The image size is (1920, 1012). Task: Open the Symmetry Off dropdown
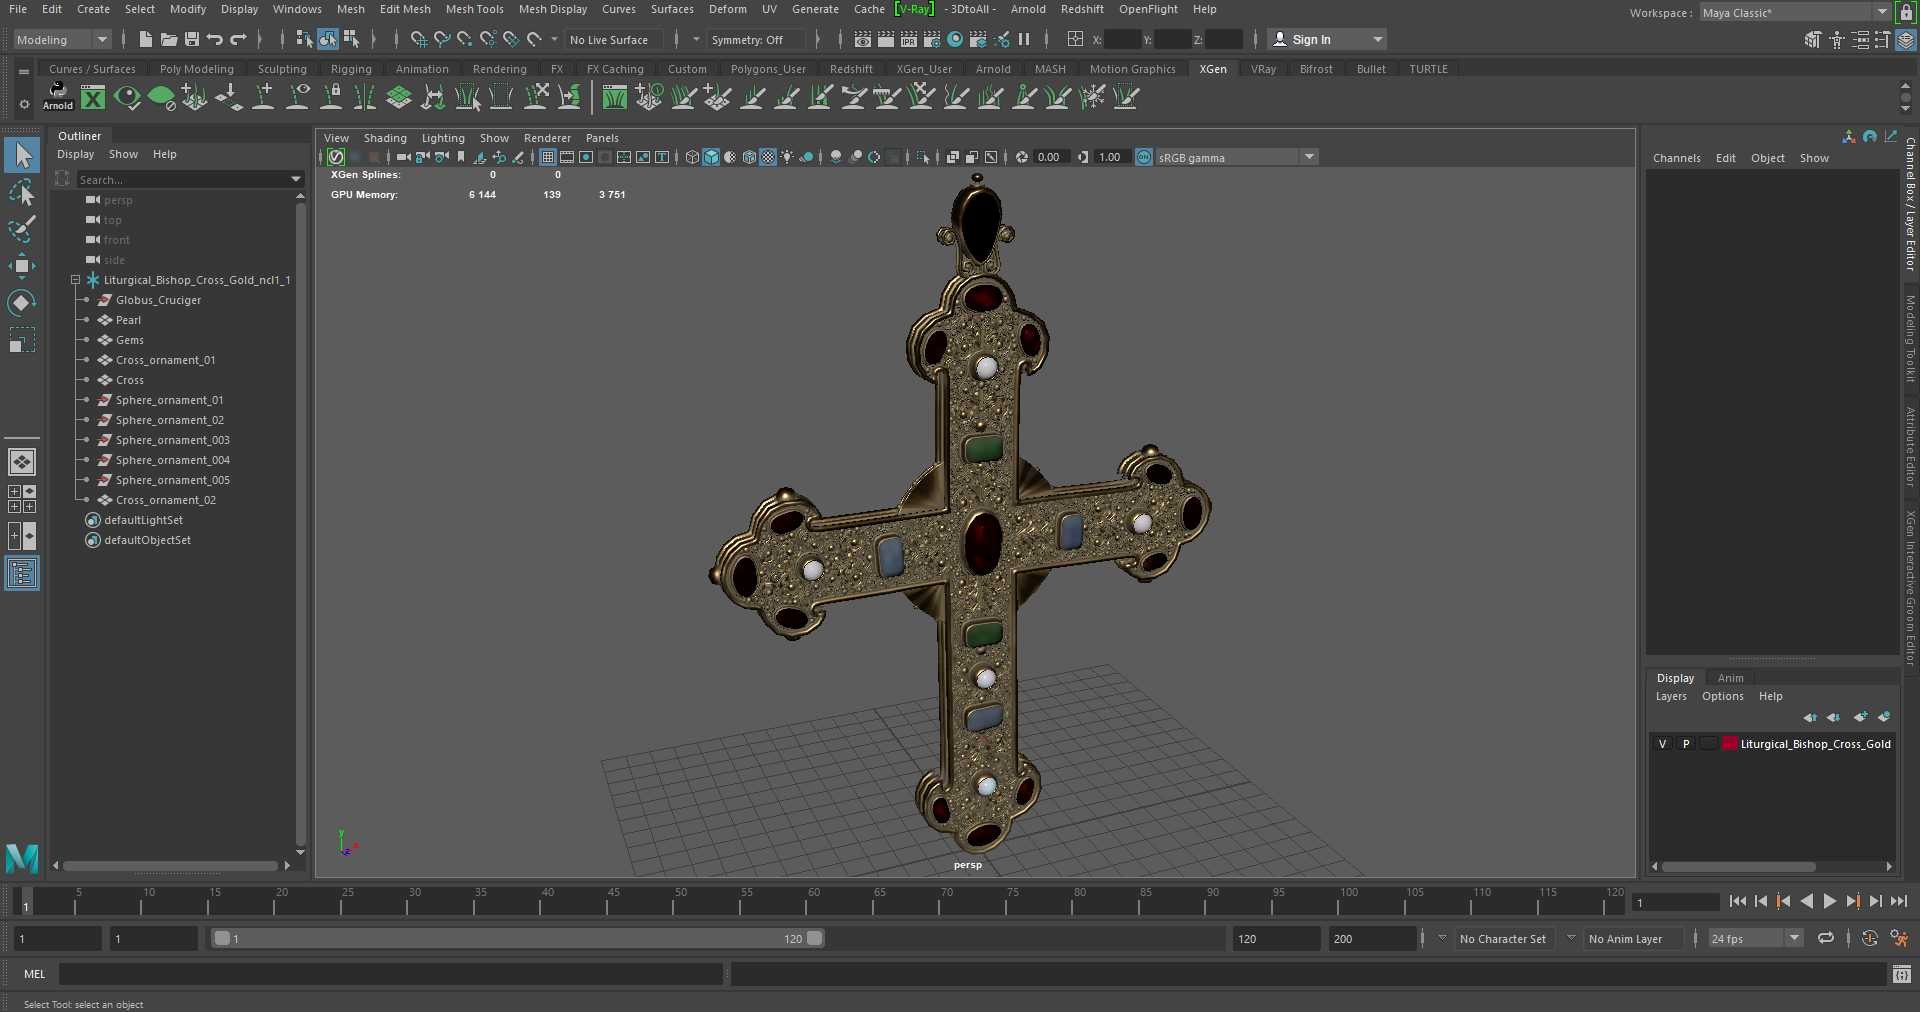(x=756, y=40)
